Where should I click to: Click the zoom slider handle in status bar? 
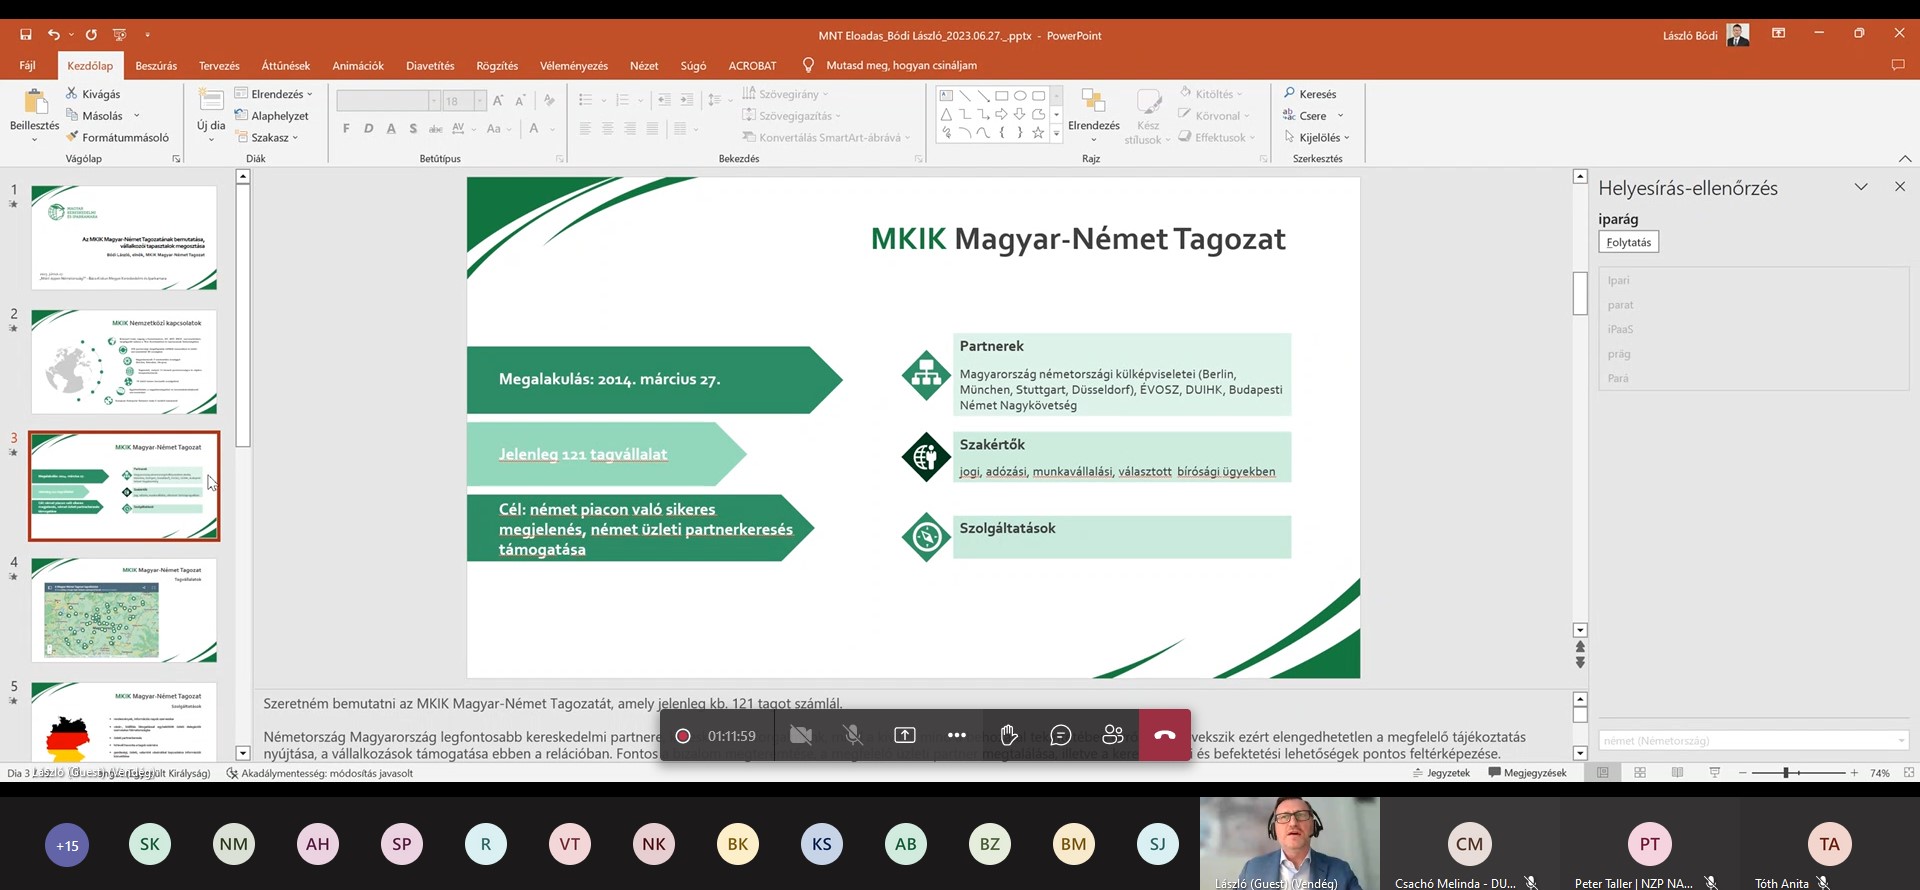tap(1785, 773)
